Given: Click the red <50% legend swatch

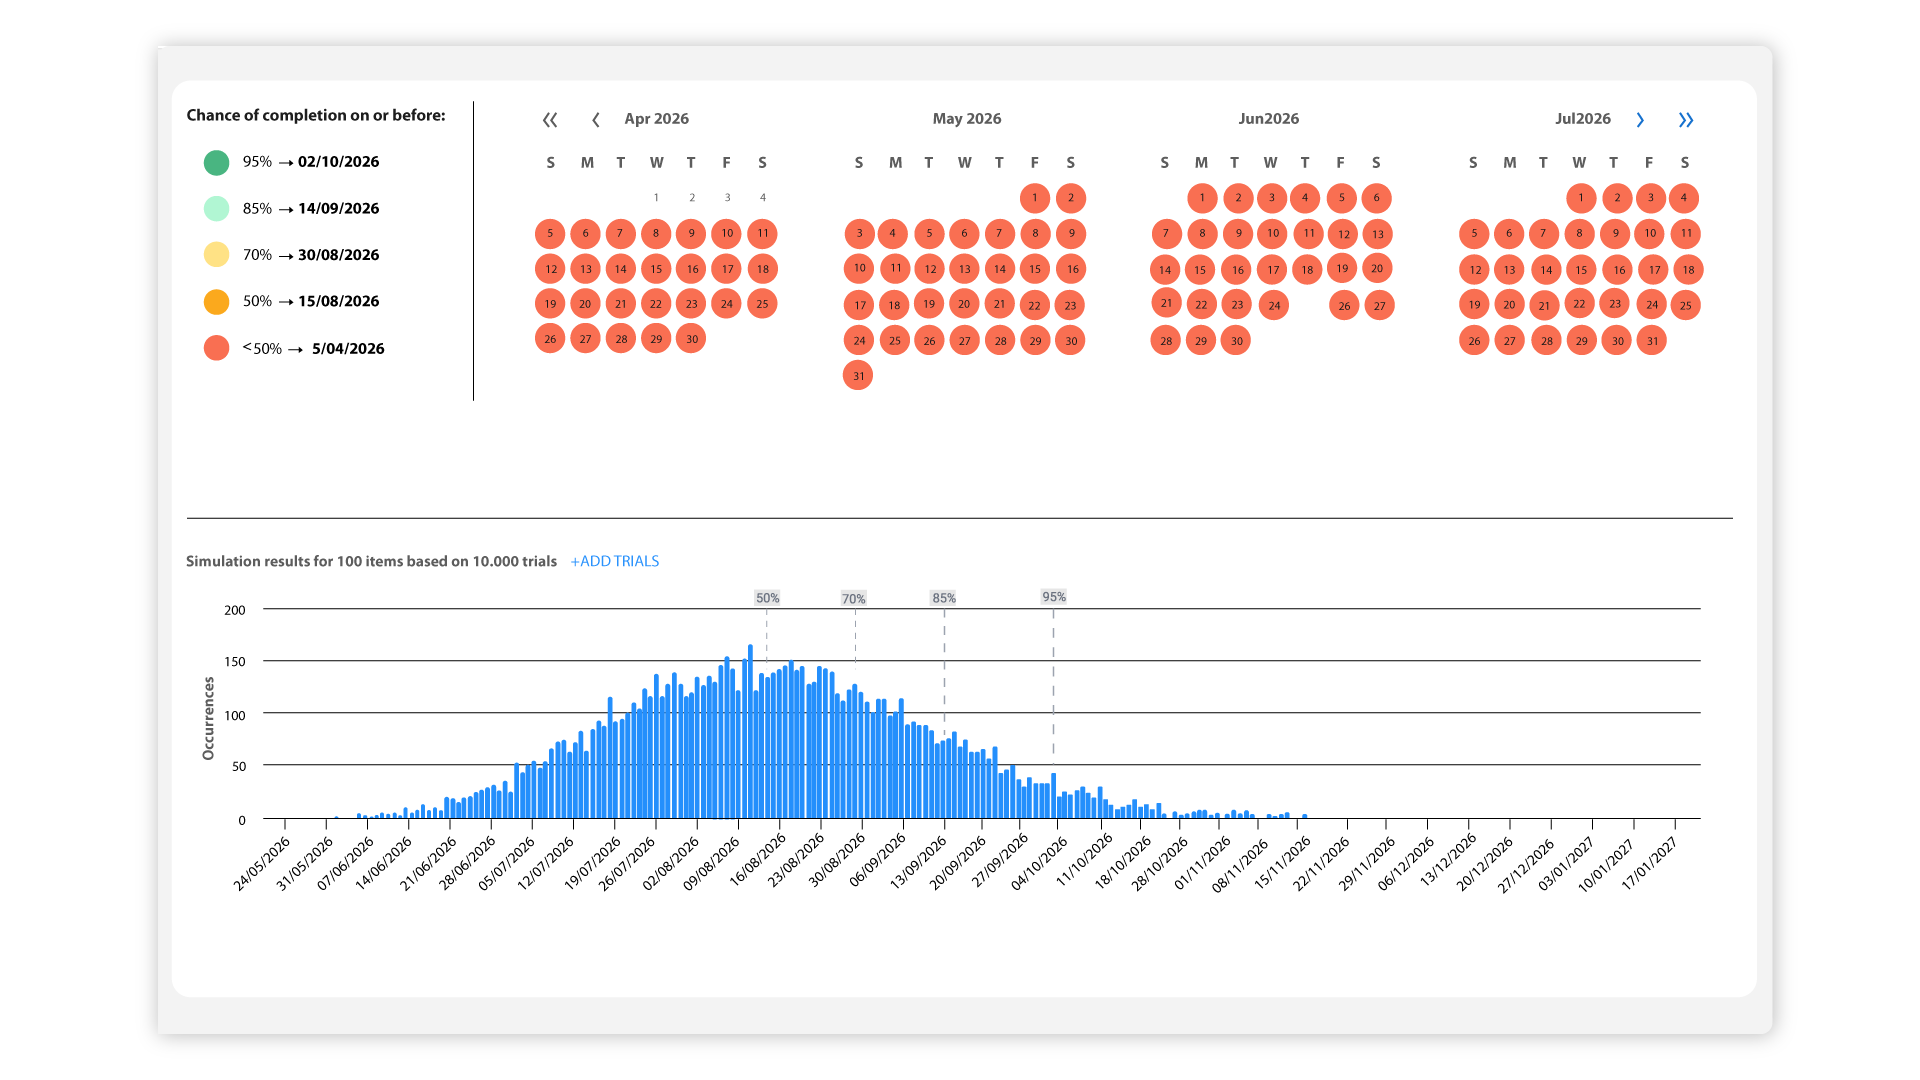Looking at the screenshot, I should [x=216, y=348].
